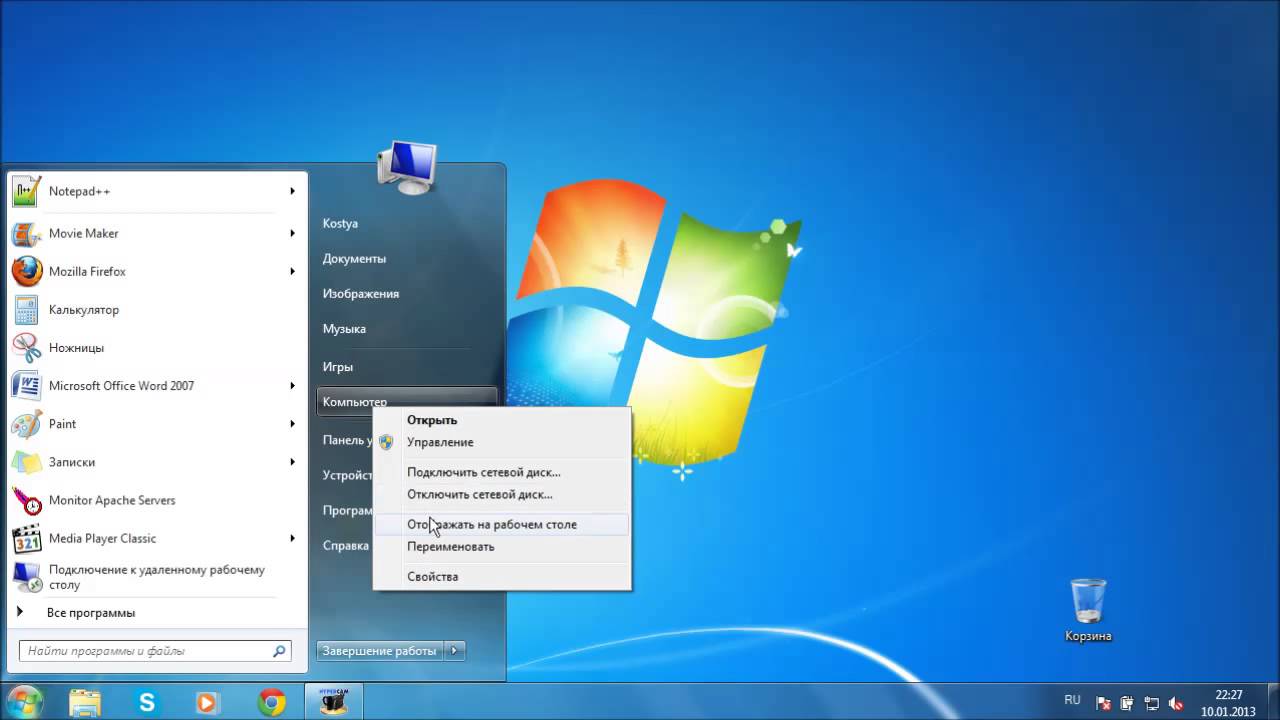Choose Управление in context menu
This screenshot has width=1280, height=720.
point(502,442)
